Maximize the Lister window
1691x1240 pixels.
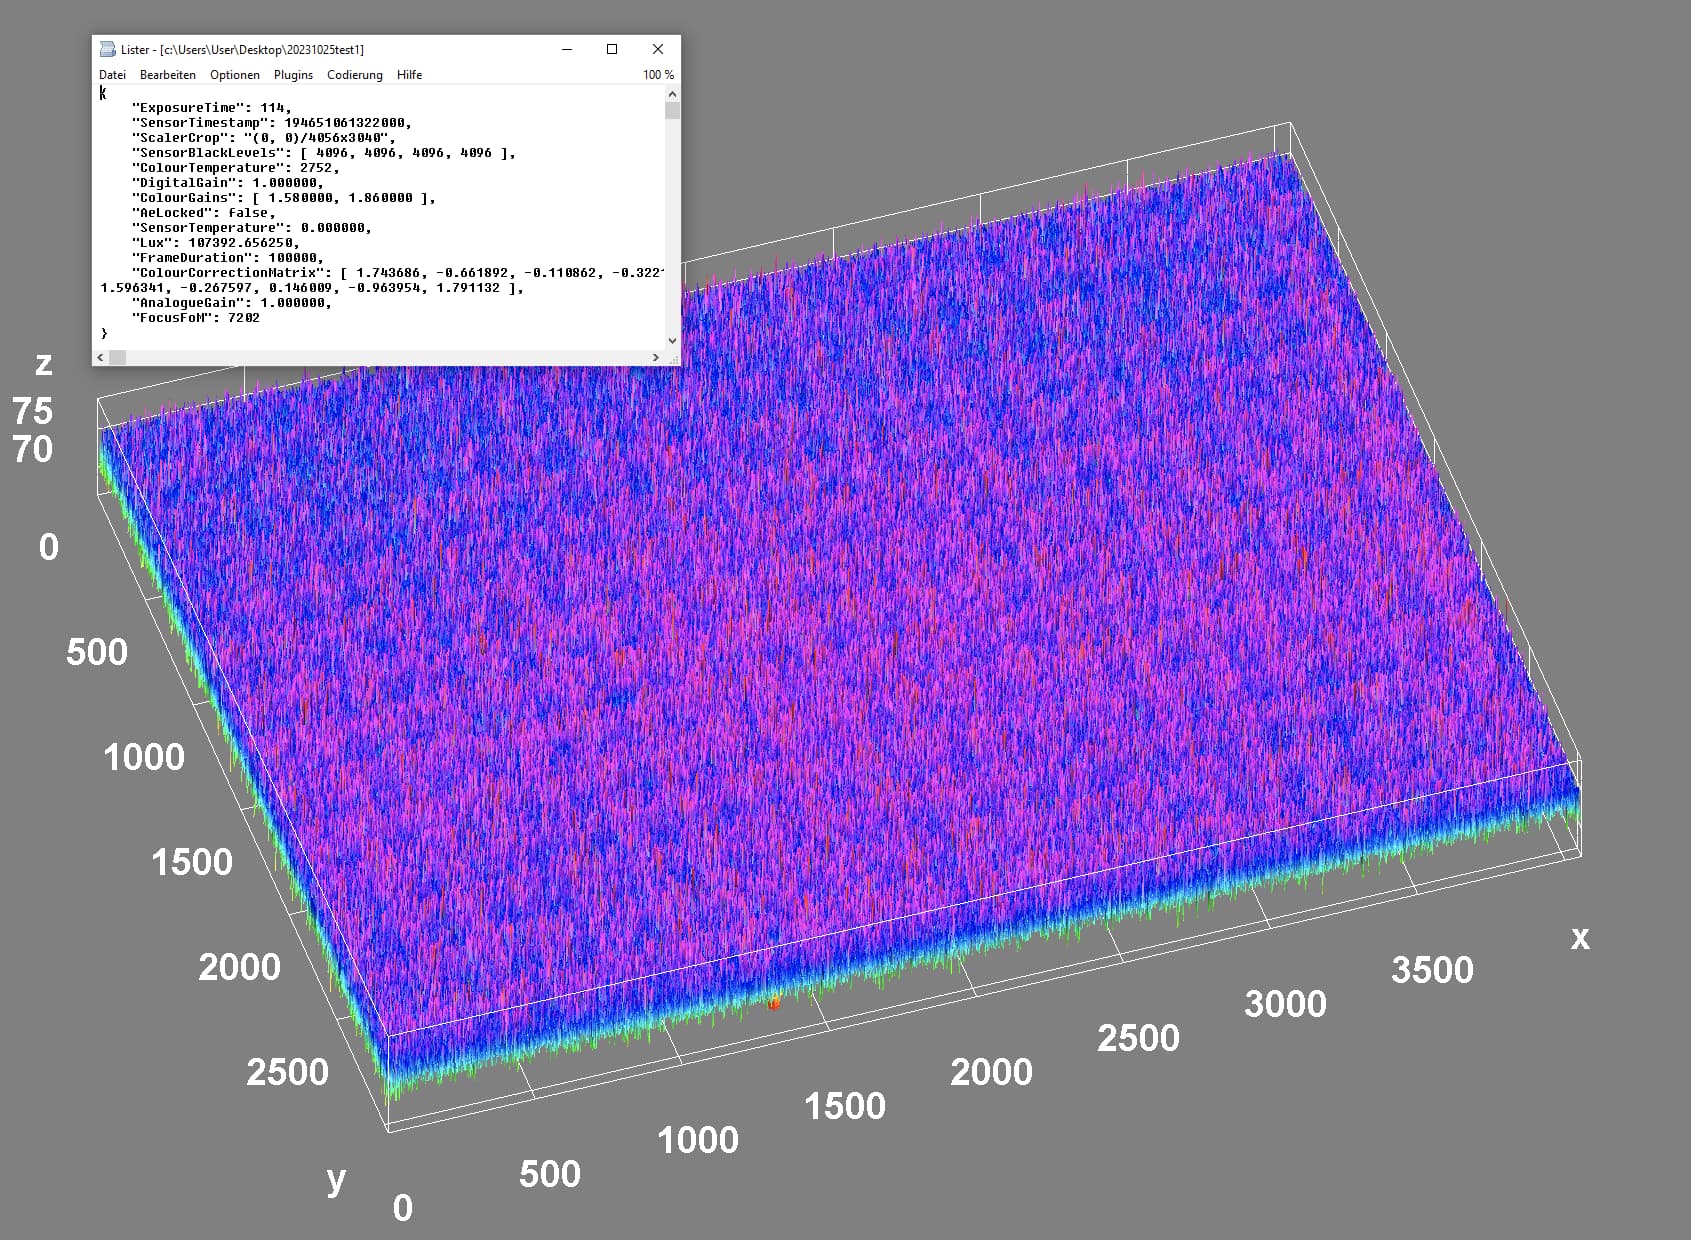[x=612, y=49]
